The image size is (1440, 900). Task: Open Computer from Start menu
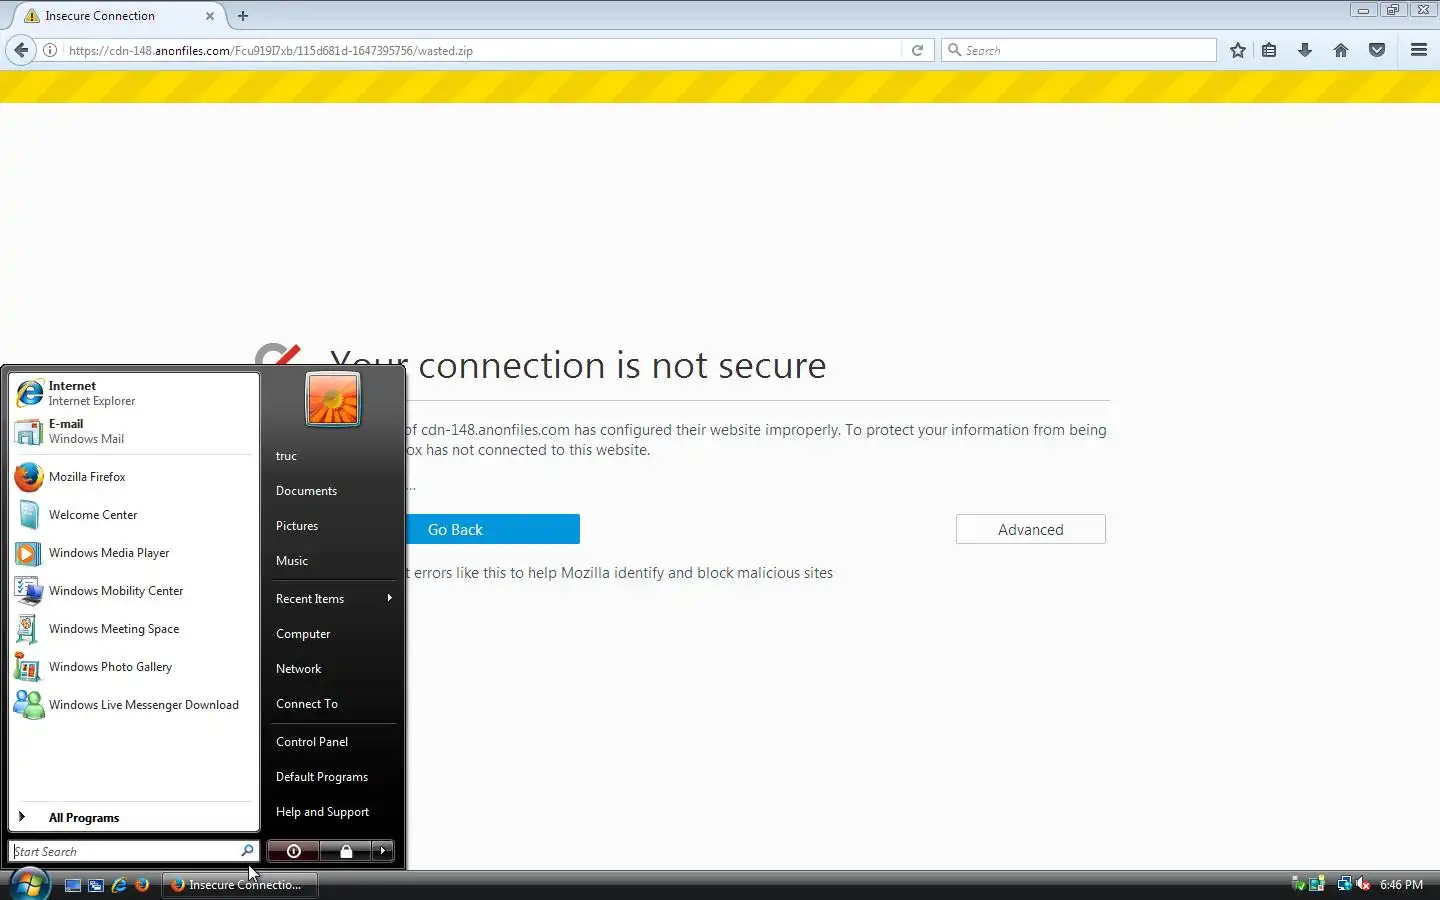click(x=332, y=634)
